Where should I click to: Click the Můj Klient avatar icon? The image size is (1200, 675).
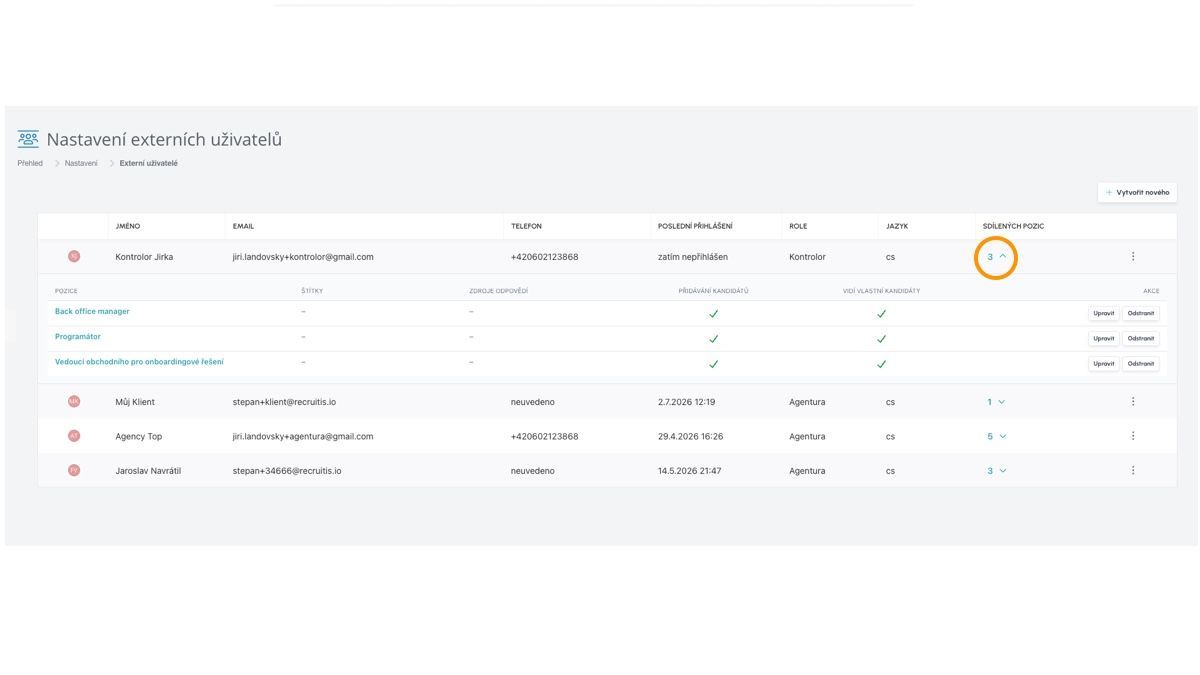point(74,402)
